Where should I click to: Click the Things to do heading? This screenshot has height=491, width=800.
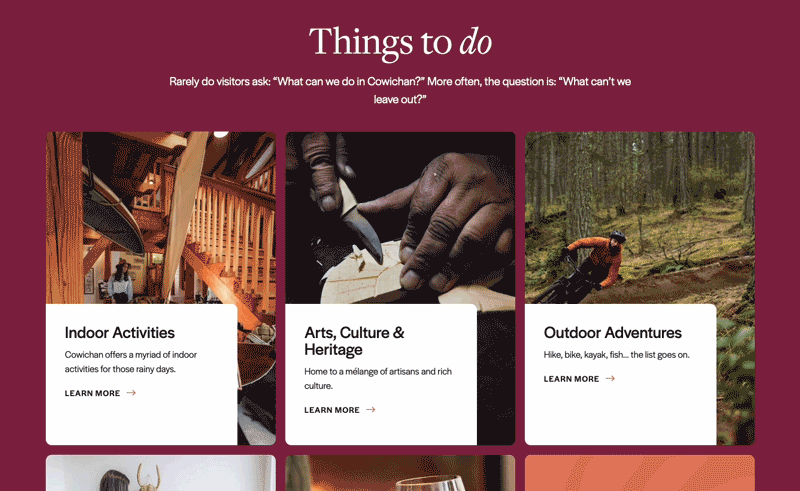click(400, 42)
